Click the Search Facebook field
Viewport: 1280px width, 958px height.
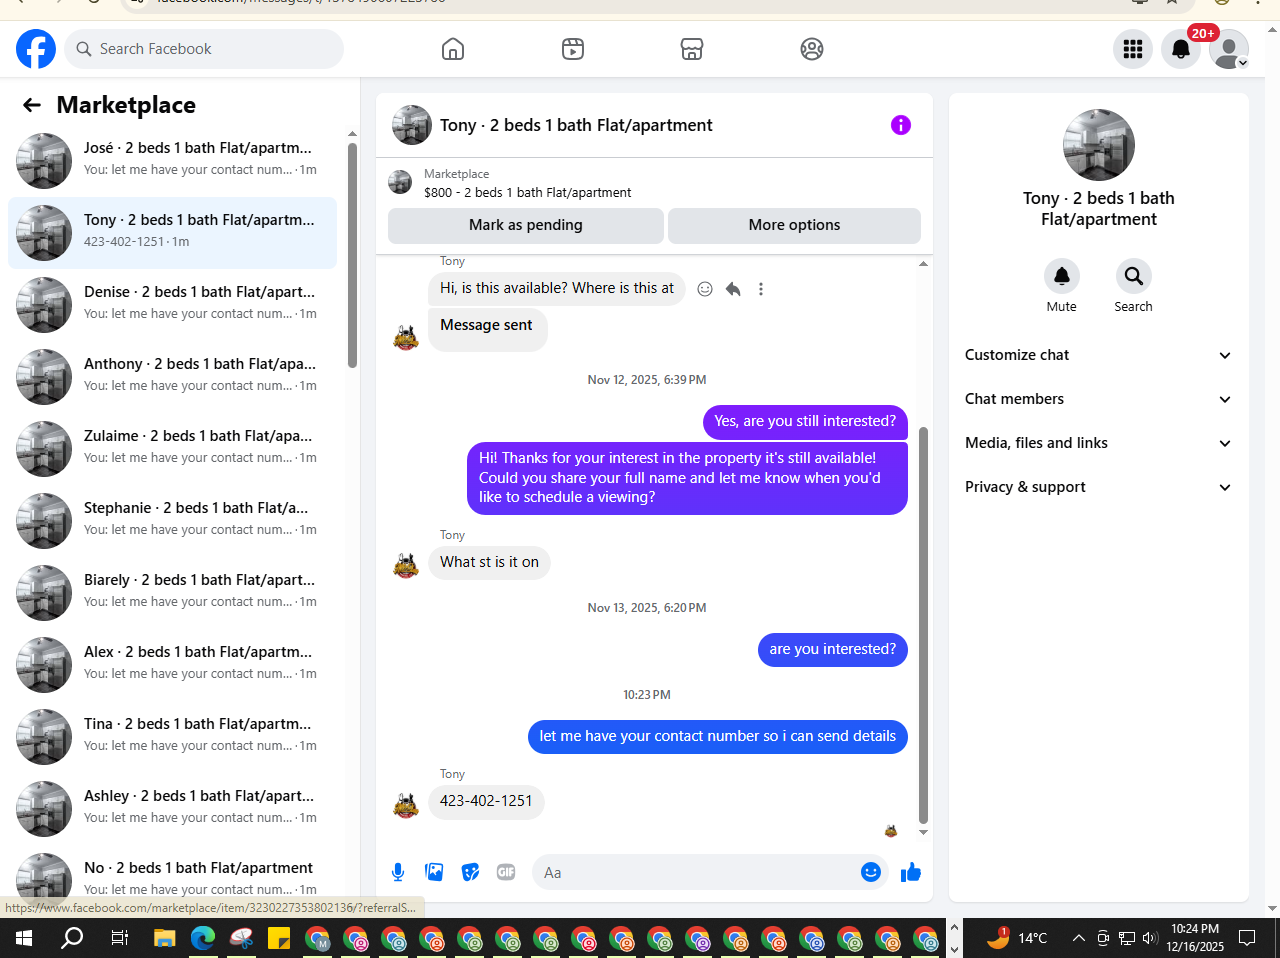pos(204,49)
